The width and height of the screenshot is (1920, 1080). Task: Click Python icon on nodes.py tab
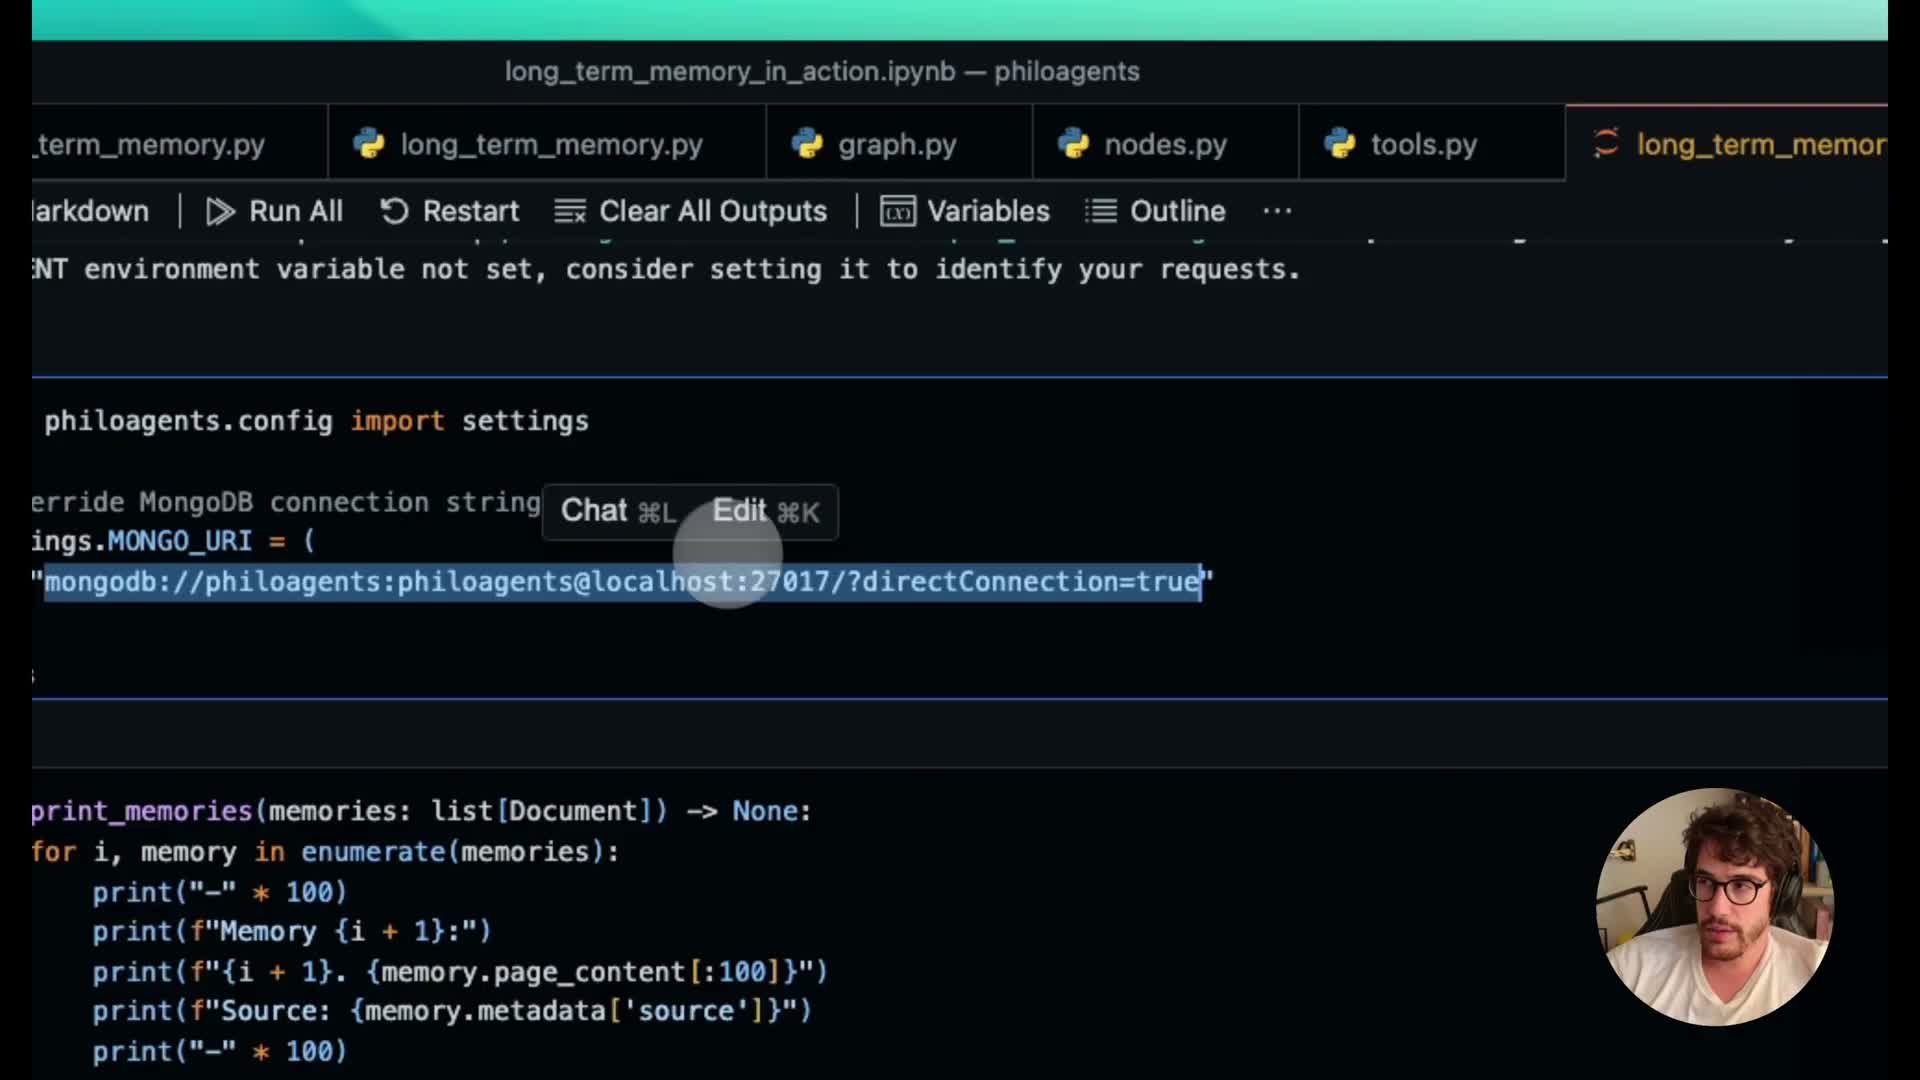(1073, 144)
